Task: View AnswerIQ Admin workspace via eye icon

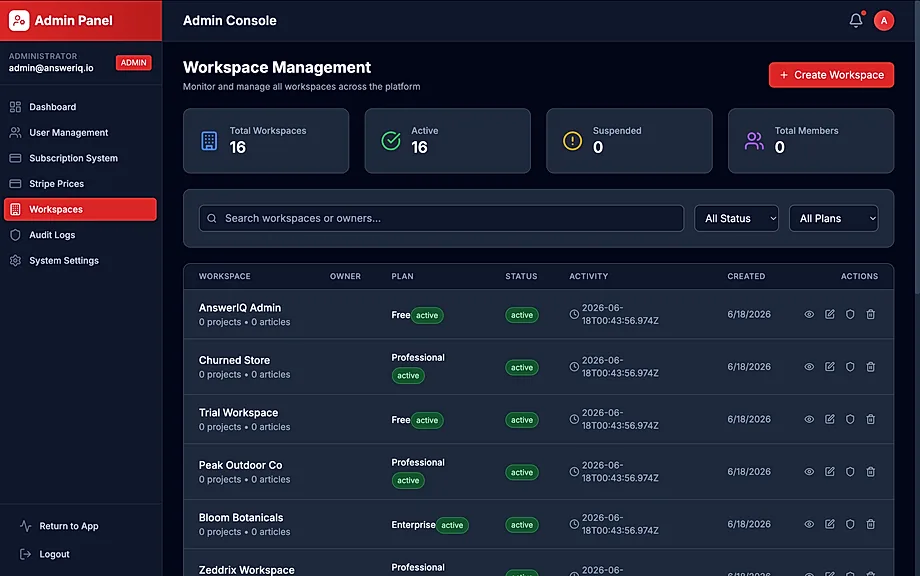Action: [809, 314]
